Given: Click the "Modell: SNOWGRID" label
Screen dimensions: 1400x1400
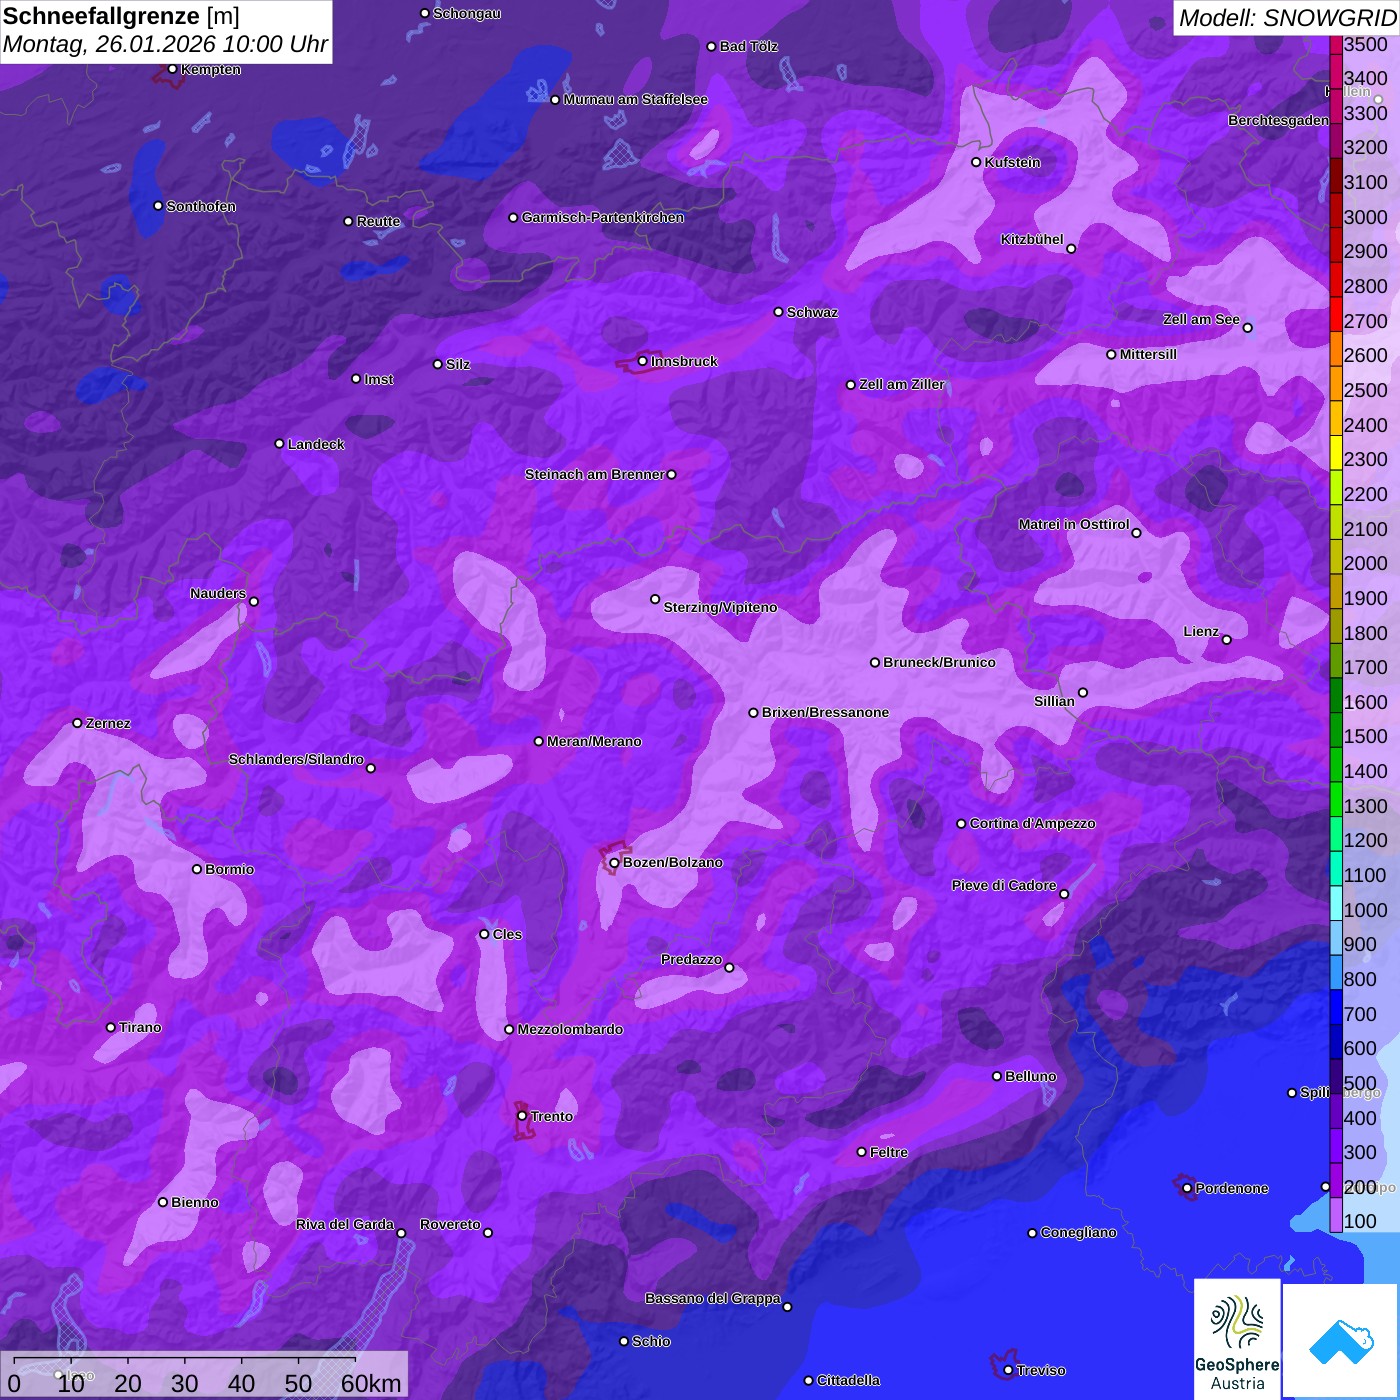Looking at the screenshot, I should [x=1287, y=18].
